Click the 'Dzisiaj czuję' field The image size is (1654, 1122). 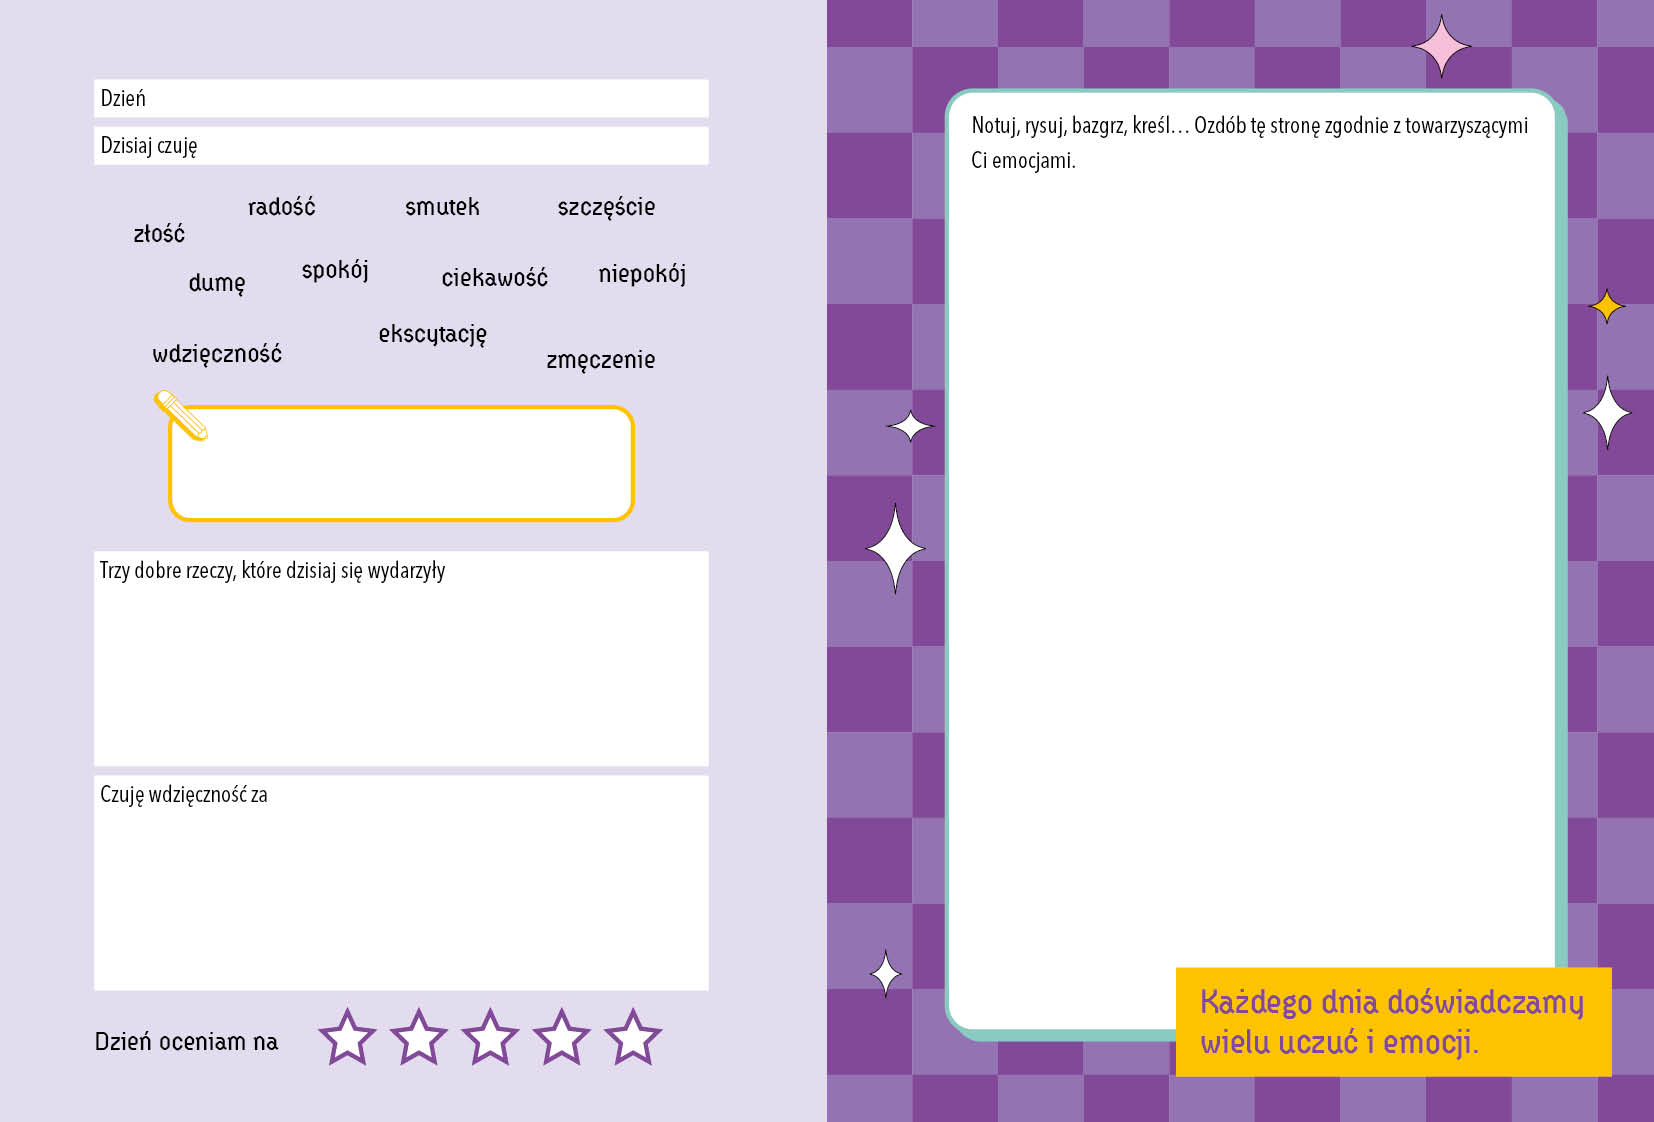[401, 146]
